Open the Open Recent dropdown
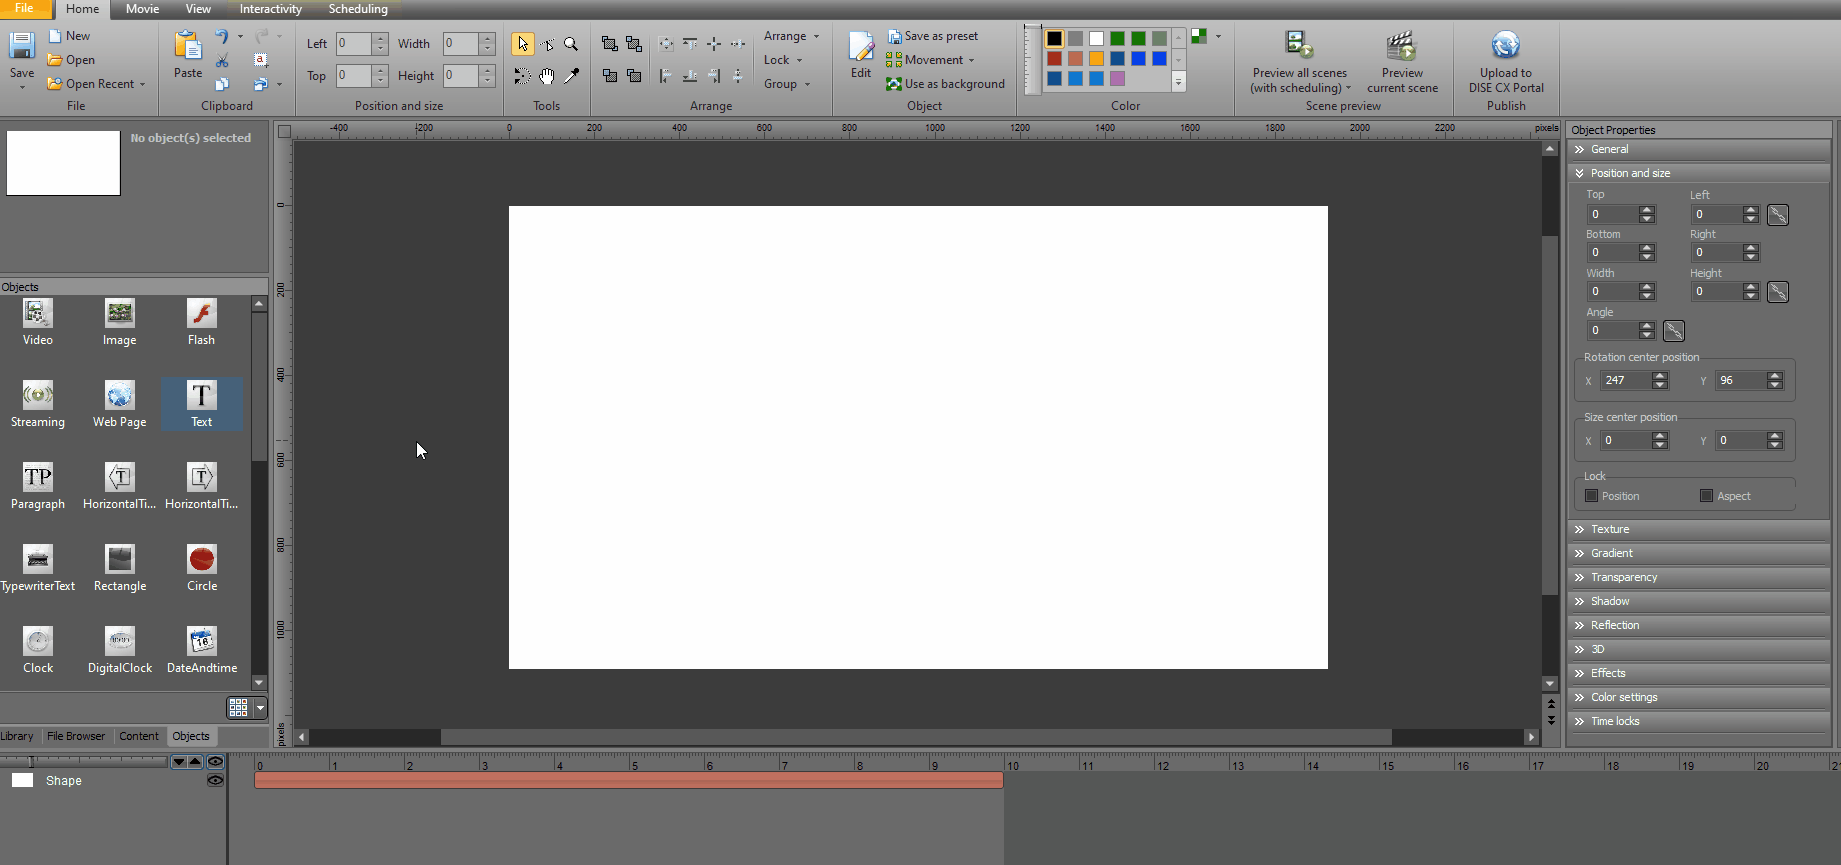Screen dimensions: 1841x865 click(x=97, y=84)
